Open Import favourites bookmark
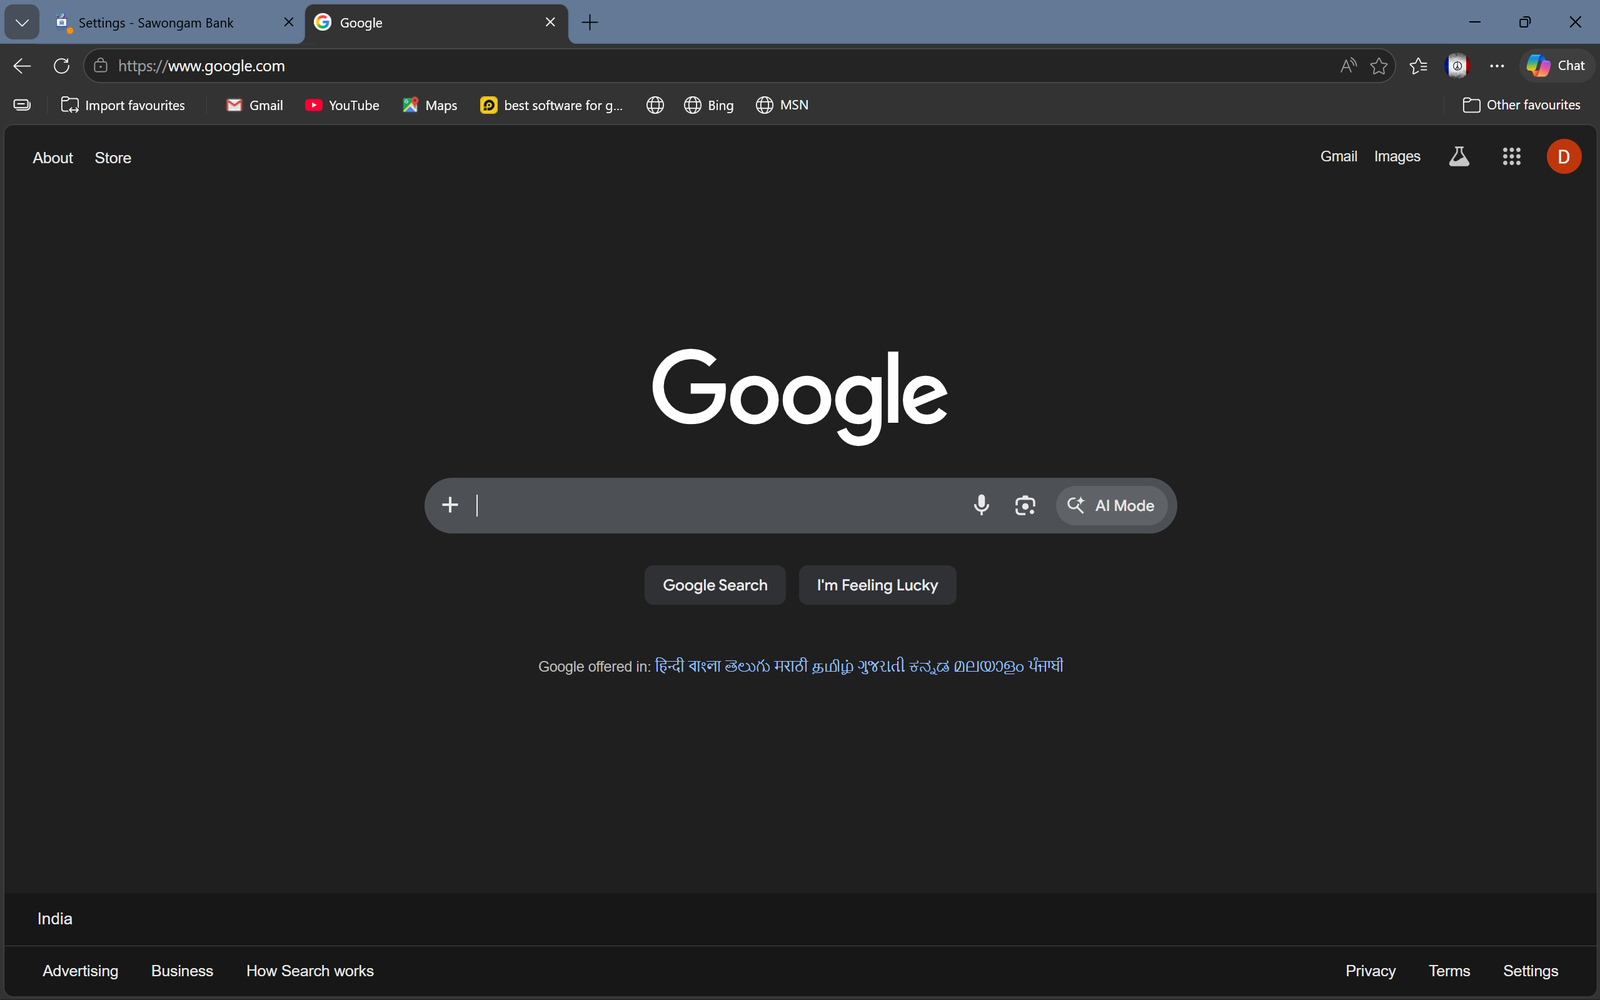 click(123, 105)
